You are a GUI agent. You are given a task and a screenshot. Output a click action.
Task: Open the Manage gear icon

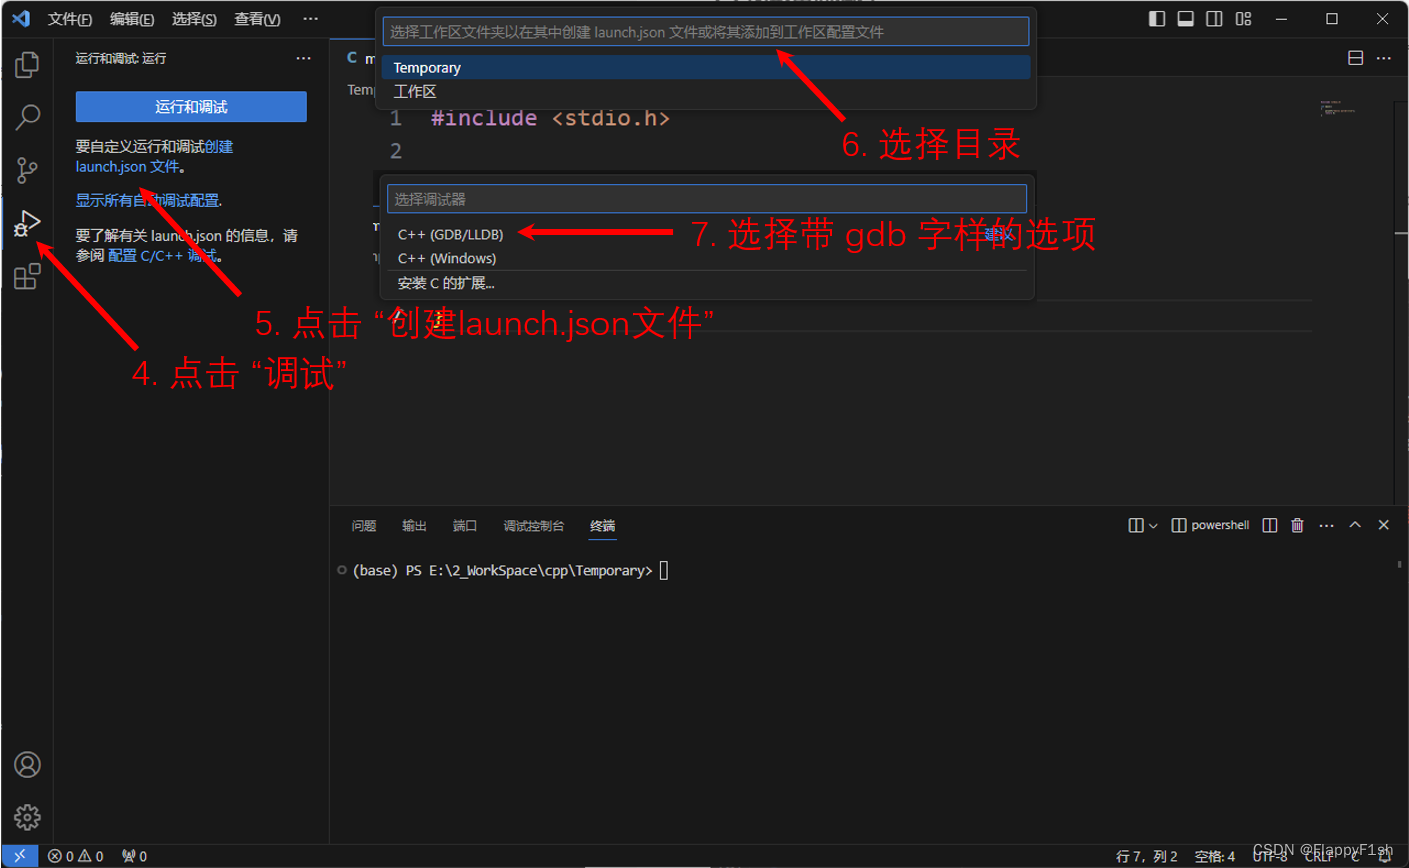coord(27,816)
